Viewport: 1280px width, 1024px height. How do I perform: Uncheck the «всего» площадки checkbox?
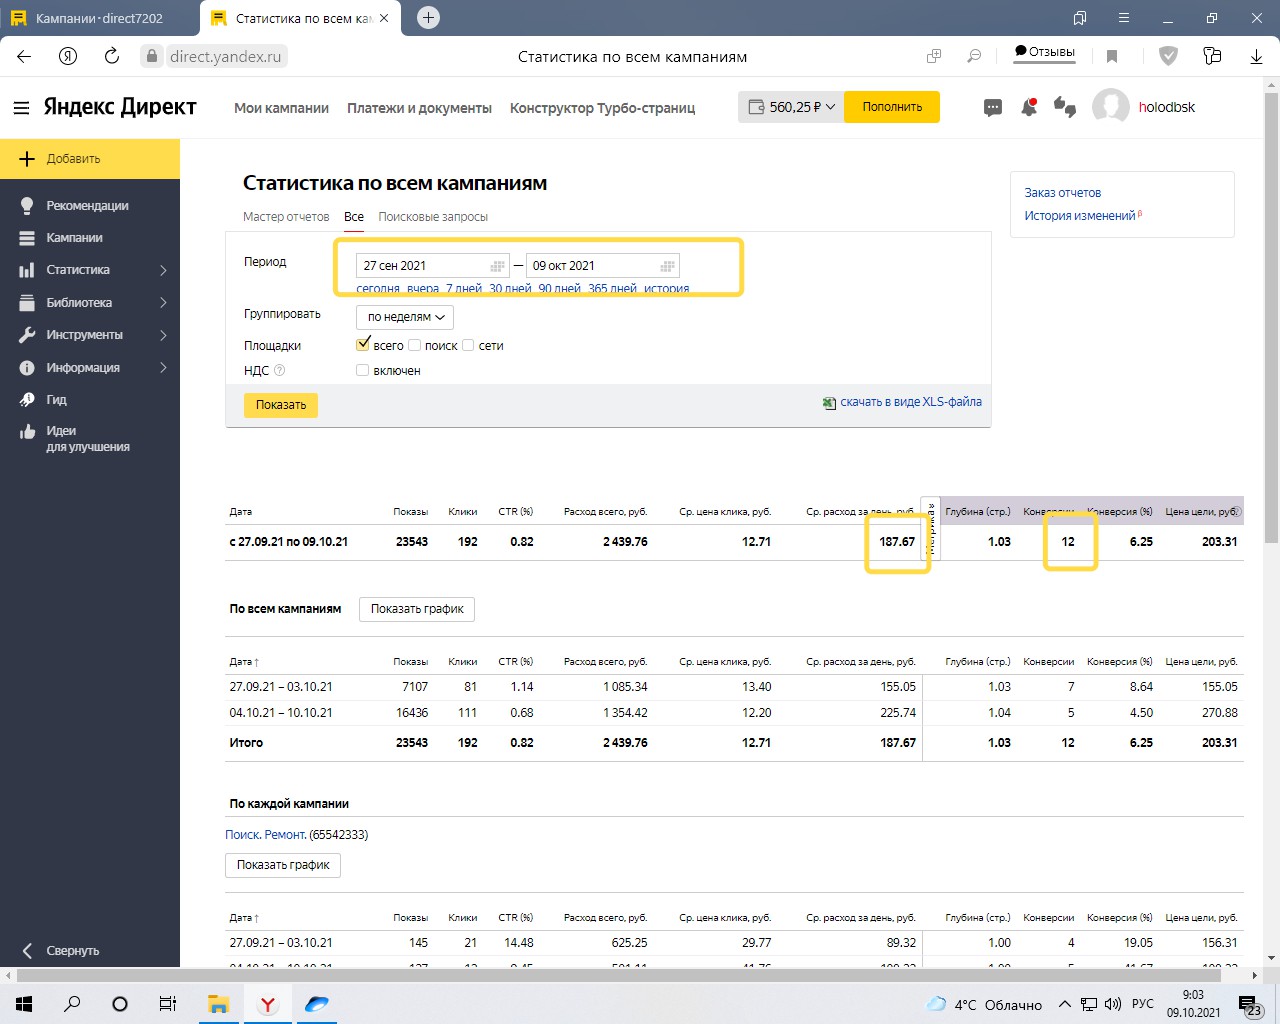pyautogui.click(x=363, y=345)
